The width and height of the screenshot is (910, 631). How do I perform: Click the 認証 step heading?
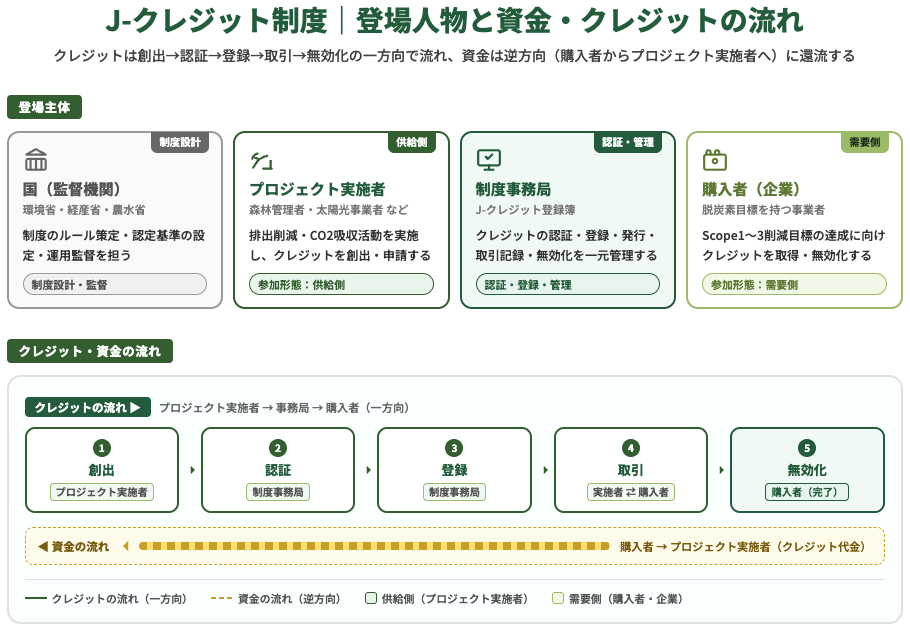tap(277, 470)
